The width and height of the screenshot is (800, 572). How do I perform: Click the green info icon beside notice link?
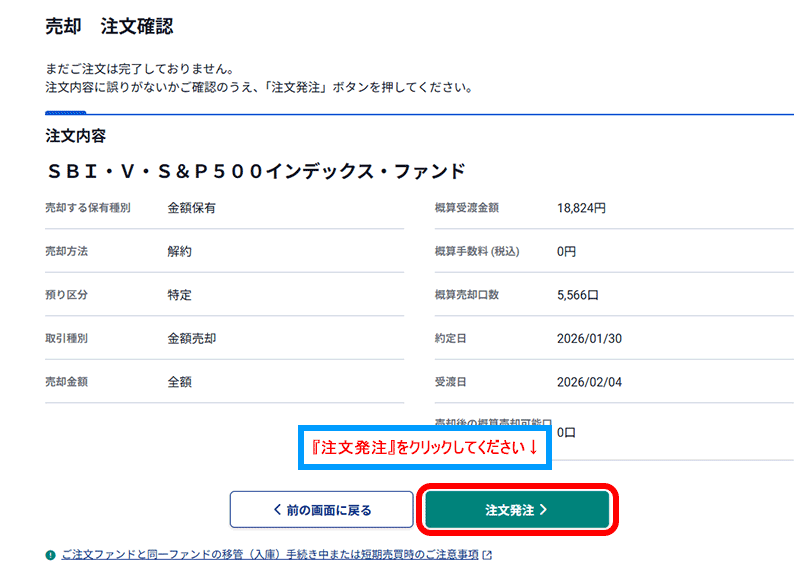50,555
